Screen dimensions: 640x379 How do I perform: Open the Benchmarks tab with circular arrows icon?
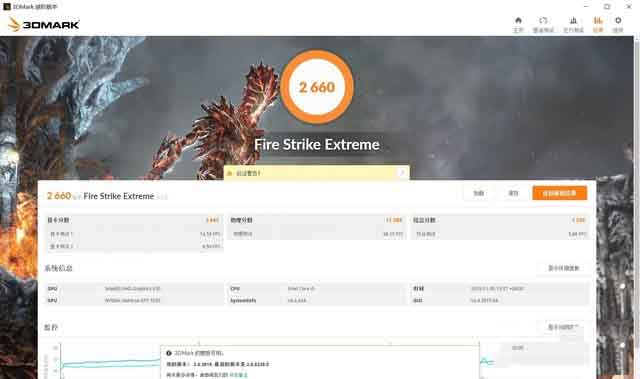pos(543,24)
